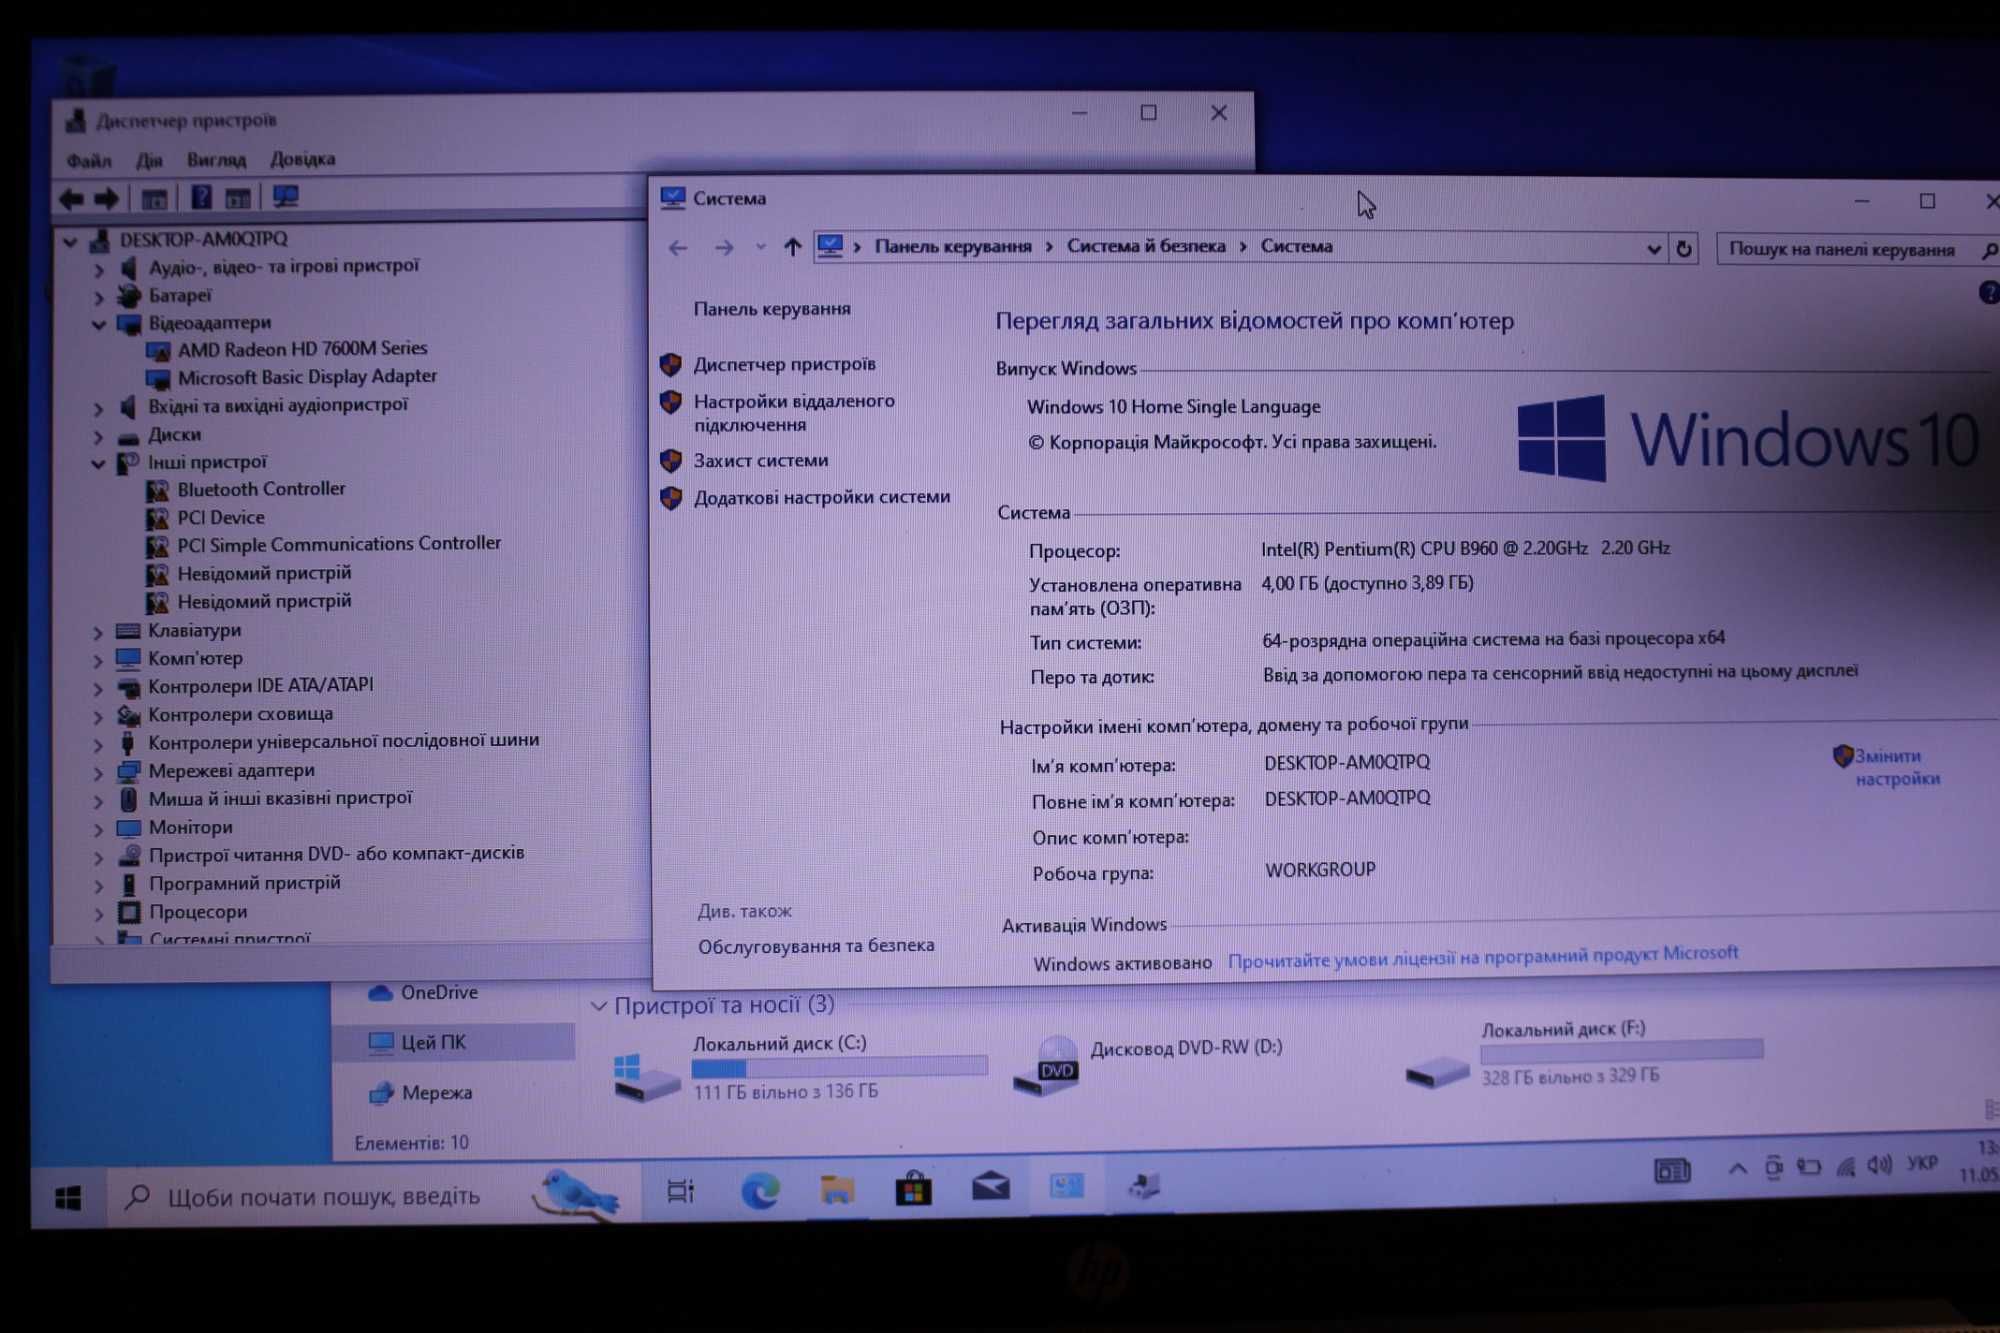
Task: Open the Mail app from the taskbar
Action: coord(990,1187)
